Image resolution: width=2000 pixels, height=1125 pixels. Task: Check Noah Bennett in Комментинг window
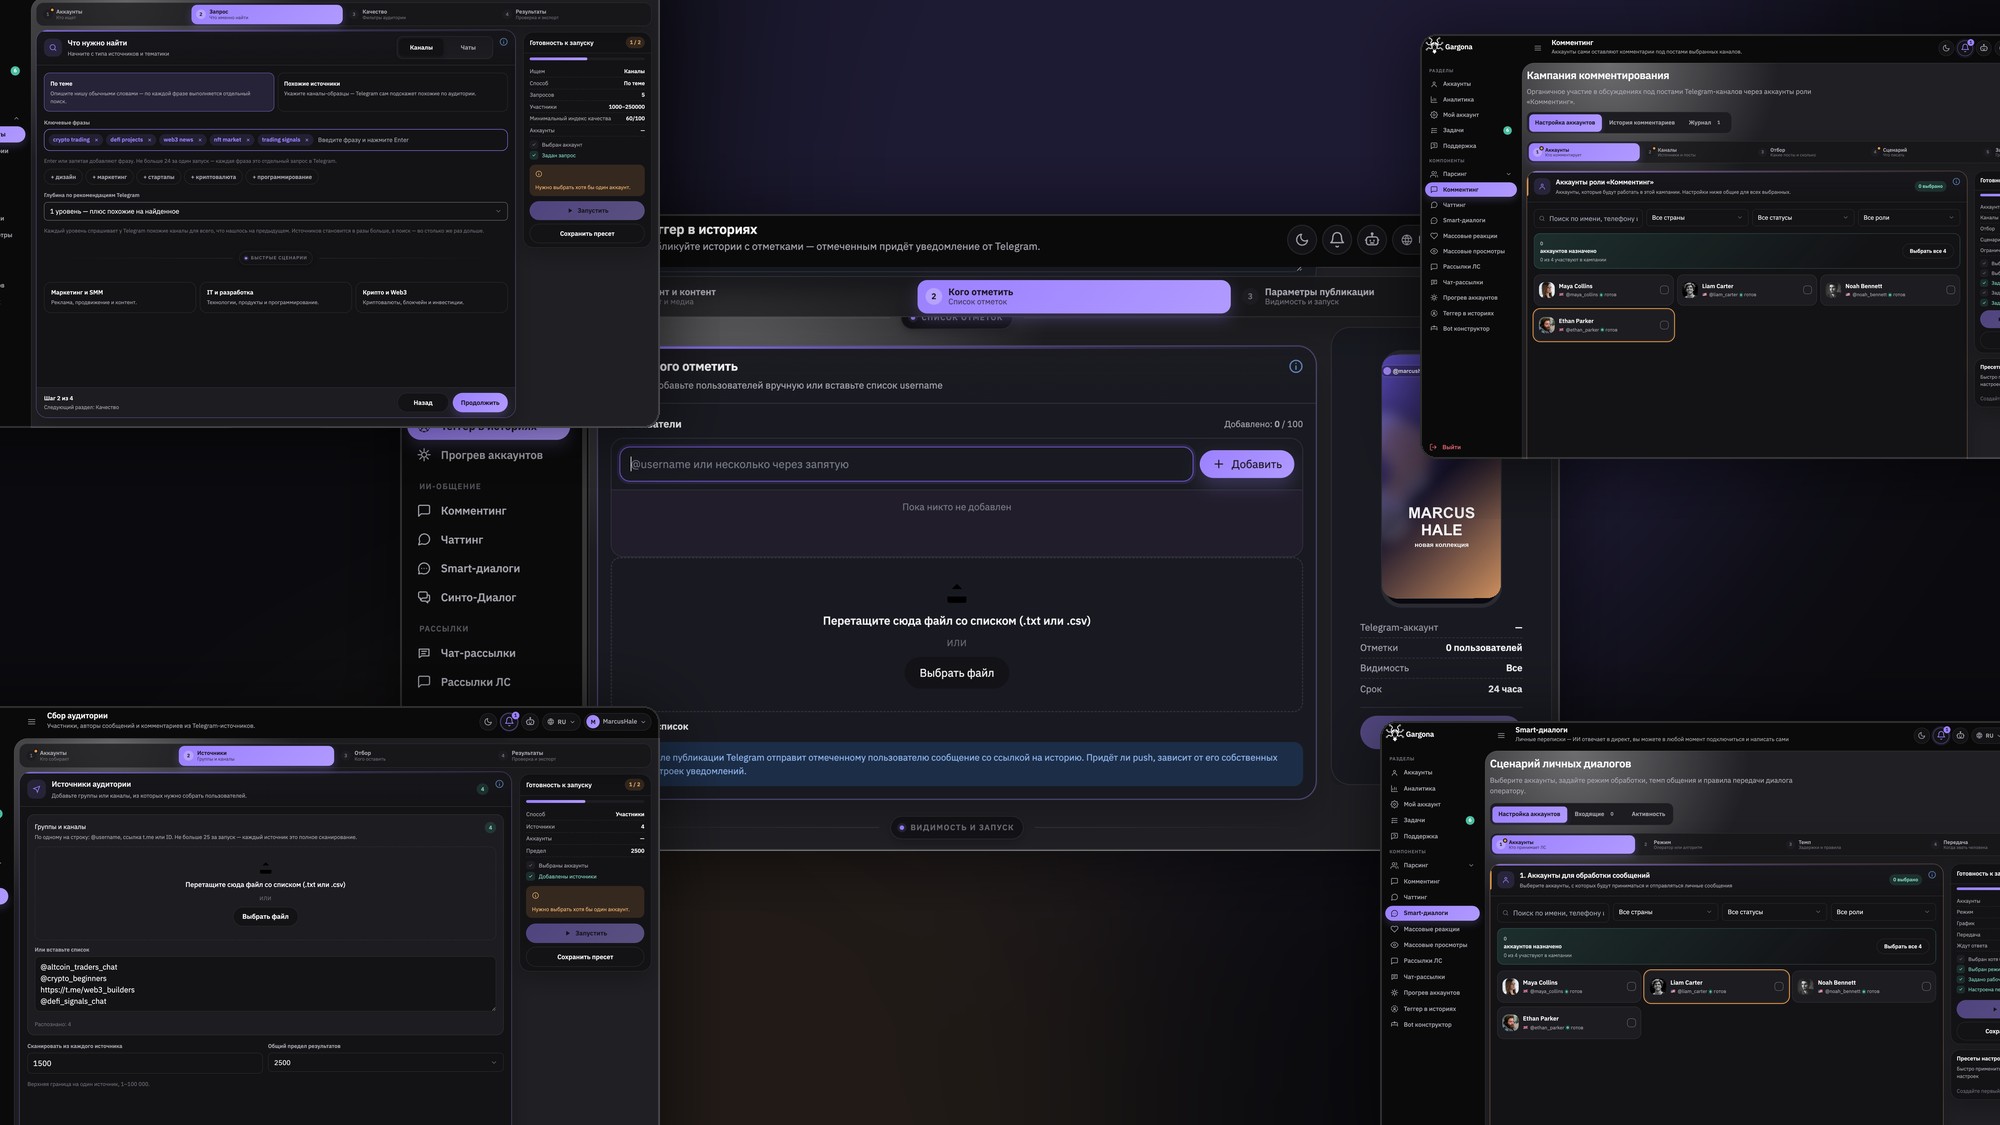(1950, 290)
